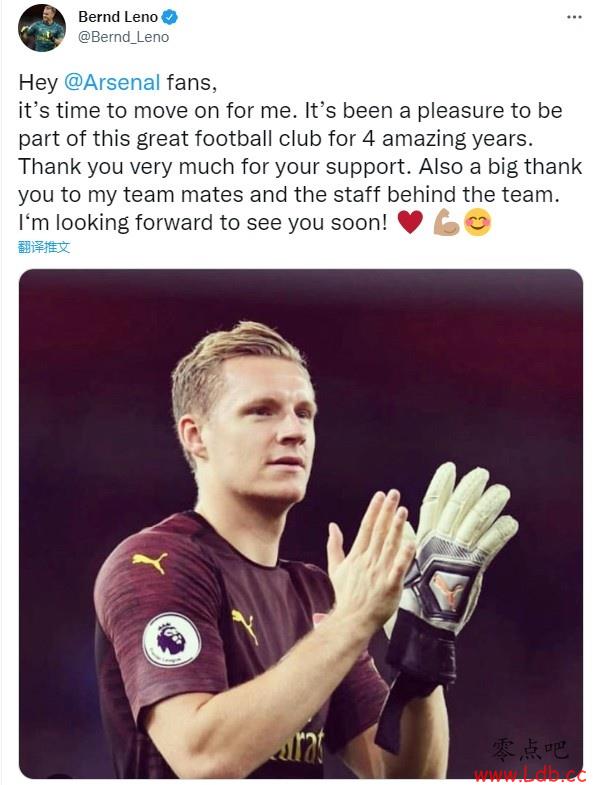Click the "Hey" word starting the tweet

[38, 83]
